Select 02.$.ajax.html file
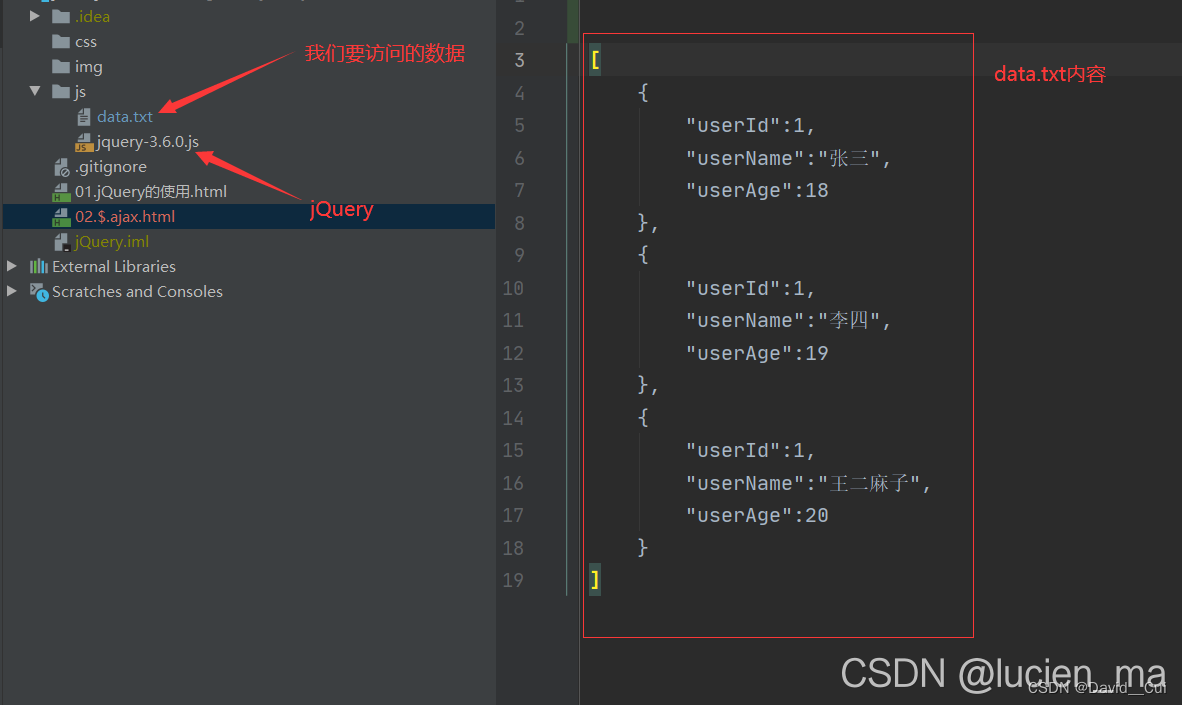Image resolution: width=1182 pixels, height=705 pixels. (125, 216)
